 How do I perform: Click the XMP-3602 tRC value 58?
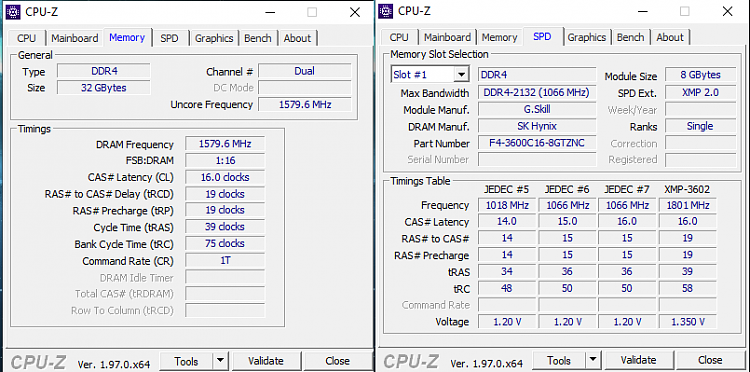tap(687, 289)
